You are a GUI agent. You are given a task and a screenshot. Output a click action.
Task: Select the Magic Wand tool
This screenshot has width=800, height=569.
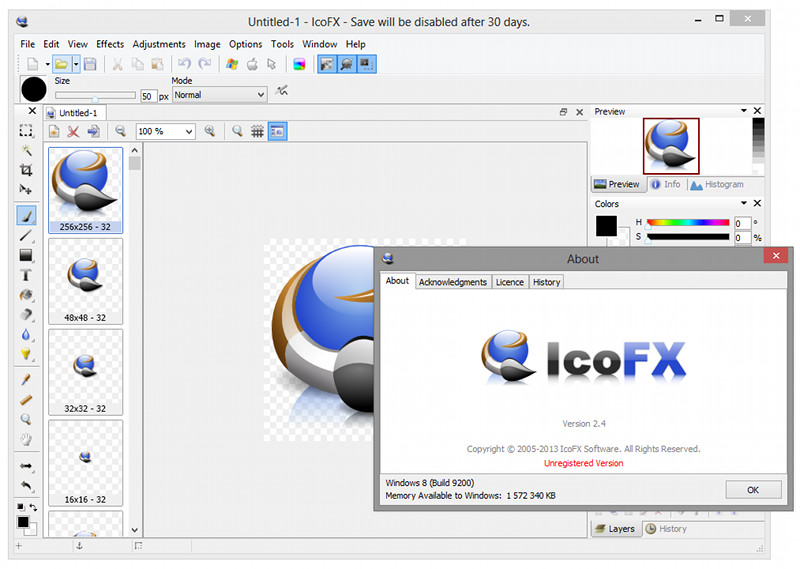click(26, 150)
